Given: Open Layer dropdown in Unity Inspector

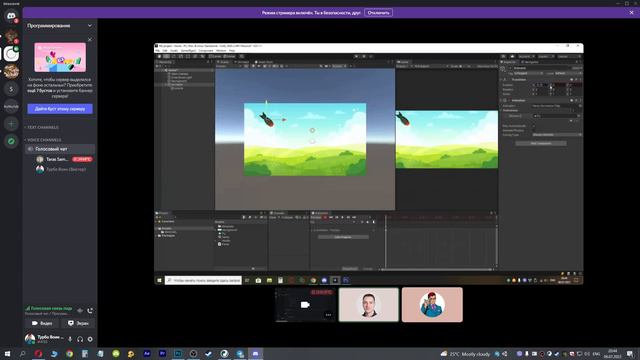Looking at the screenshot, I should [x=567, y=73].
